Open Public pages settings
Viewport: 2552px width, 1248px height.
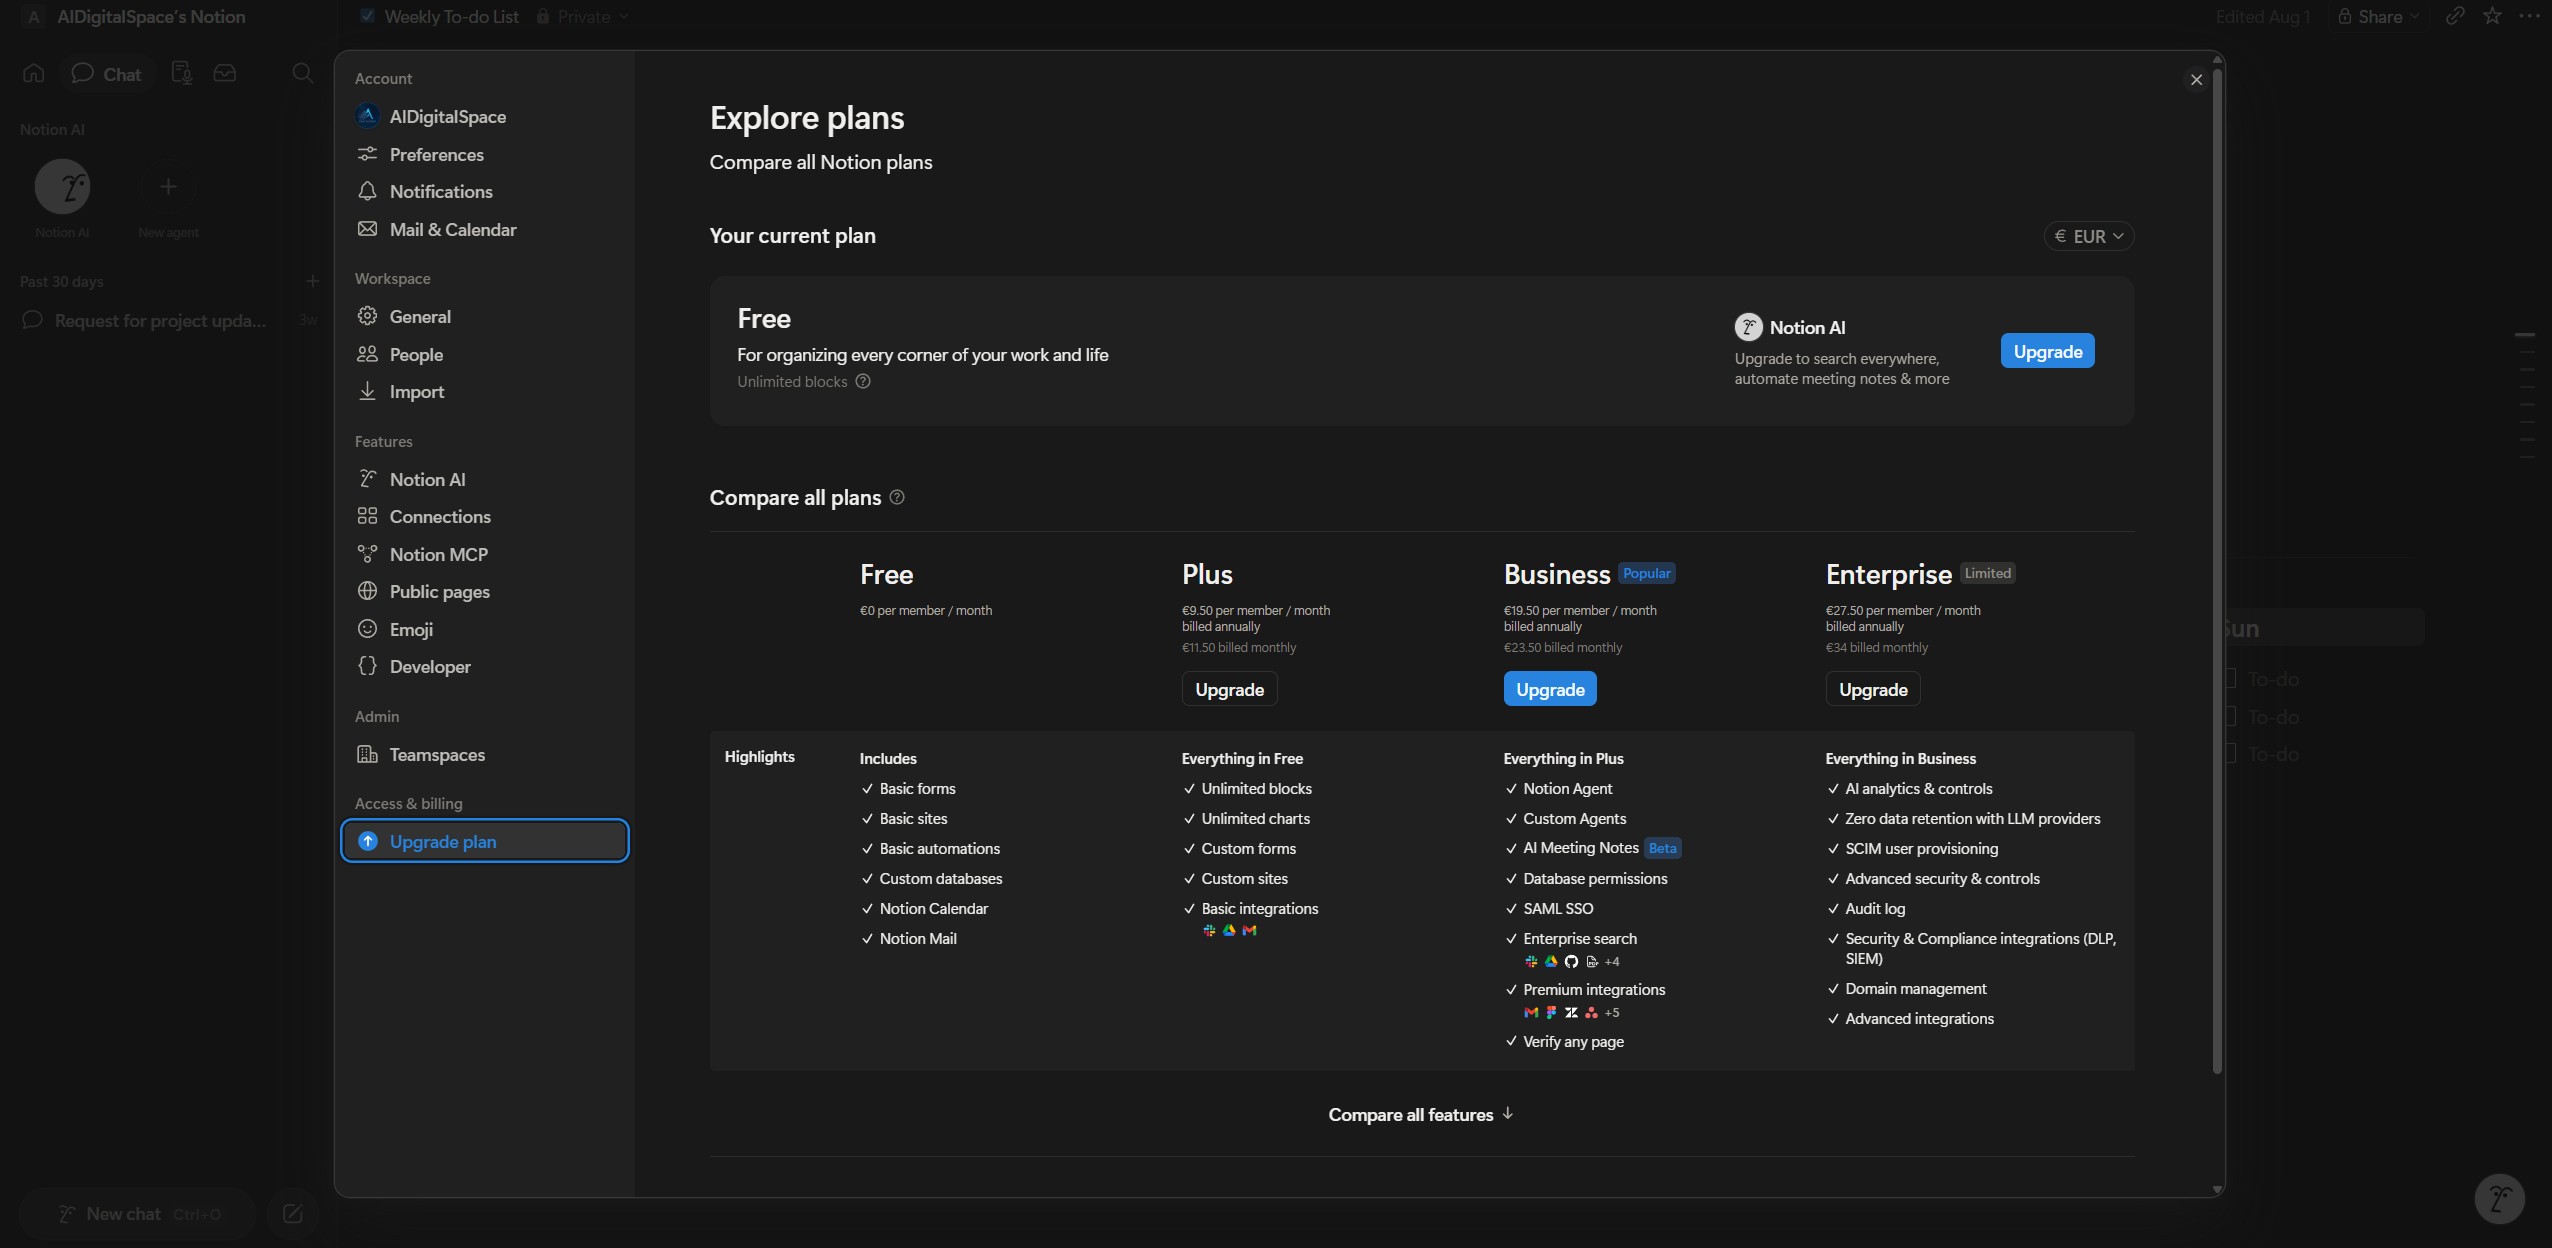[484, 591]
